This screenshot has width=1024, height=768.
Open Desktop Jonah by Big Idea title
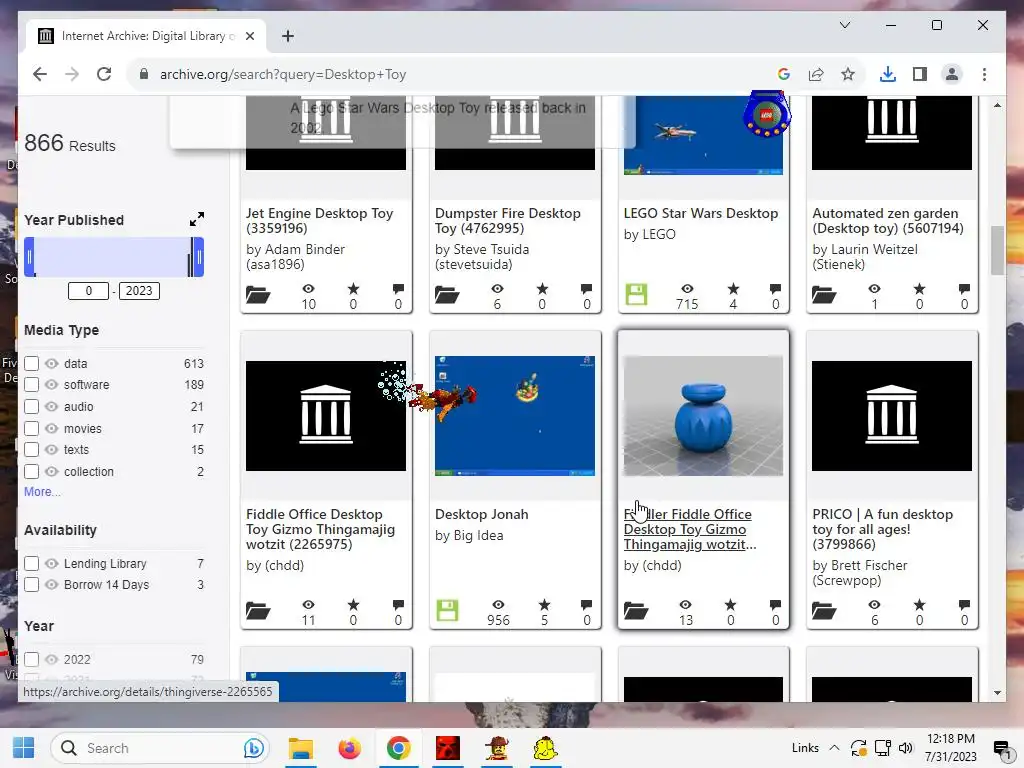(481, 515)
